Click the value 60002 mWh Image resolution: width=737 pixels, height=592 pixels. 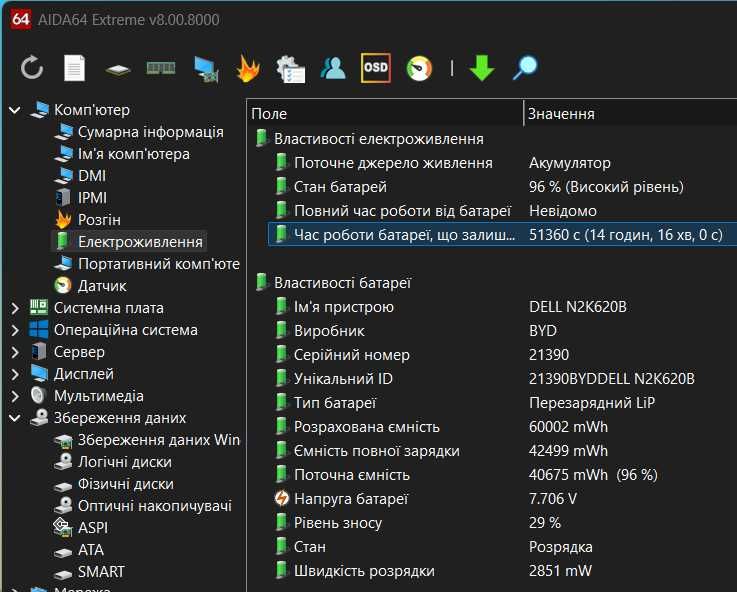[568, 427]
